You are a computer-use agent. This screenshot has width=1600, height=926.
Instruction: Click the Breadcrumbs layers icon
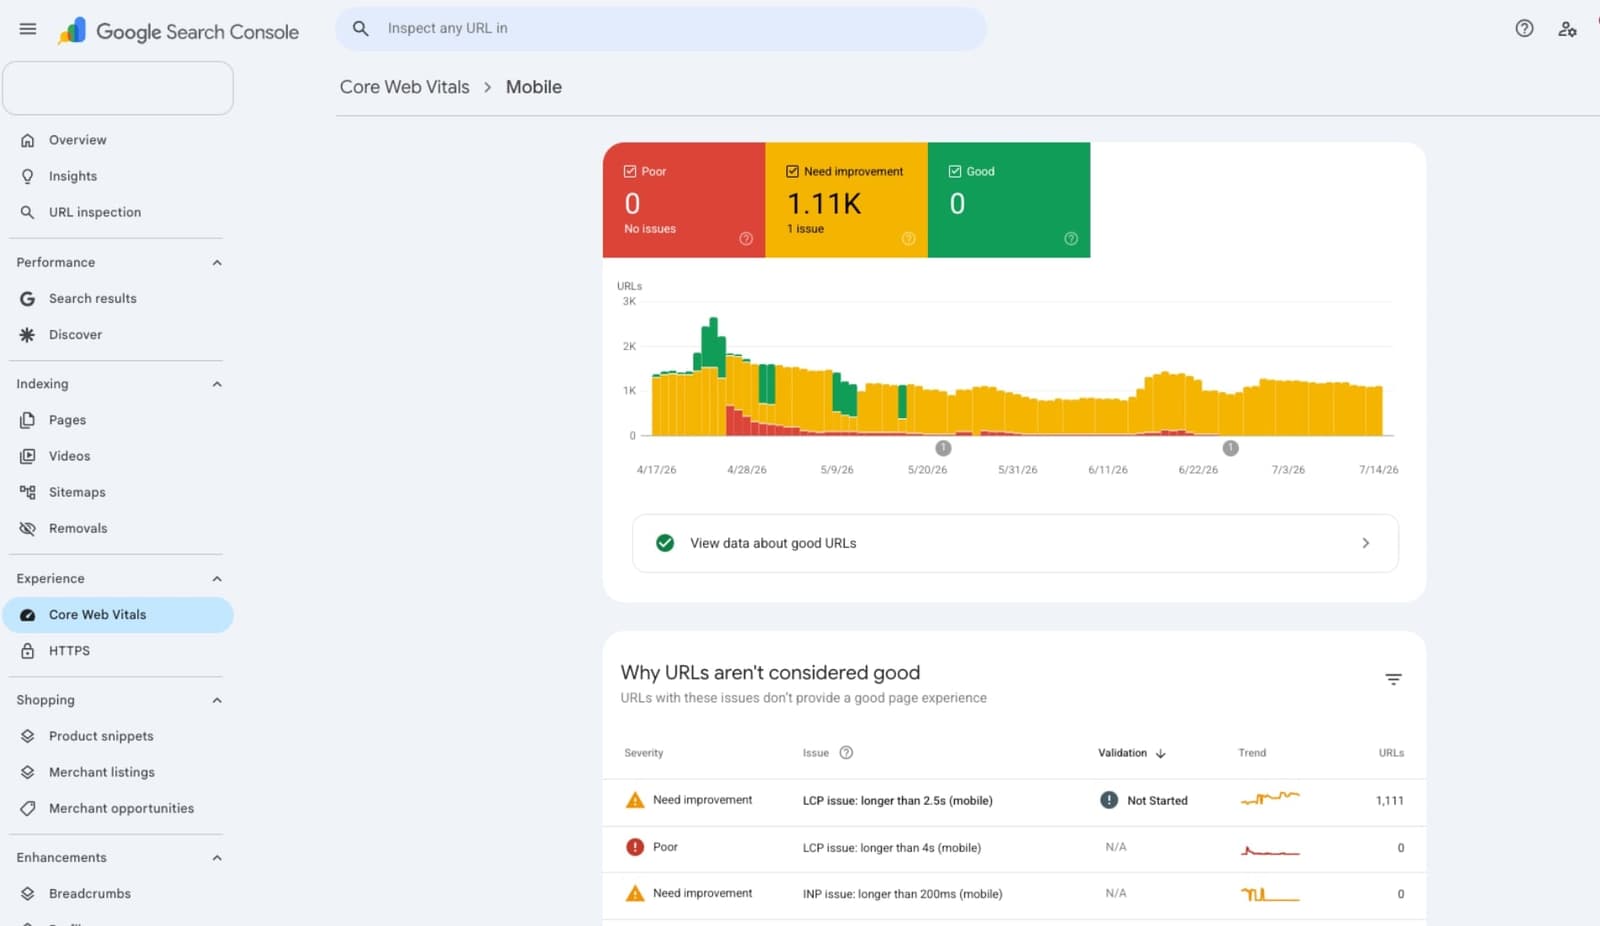pos(28,894)
